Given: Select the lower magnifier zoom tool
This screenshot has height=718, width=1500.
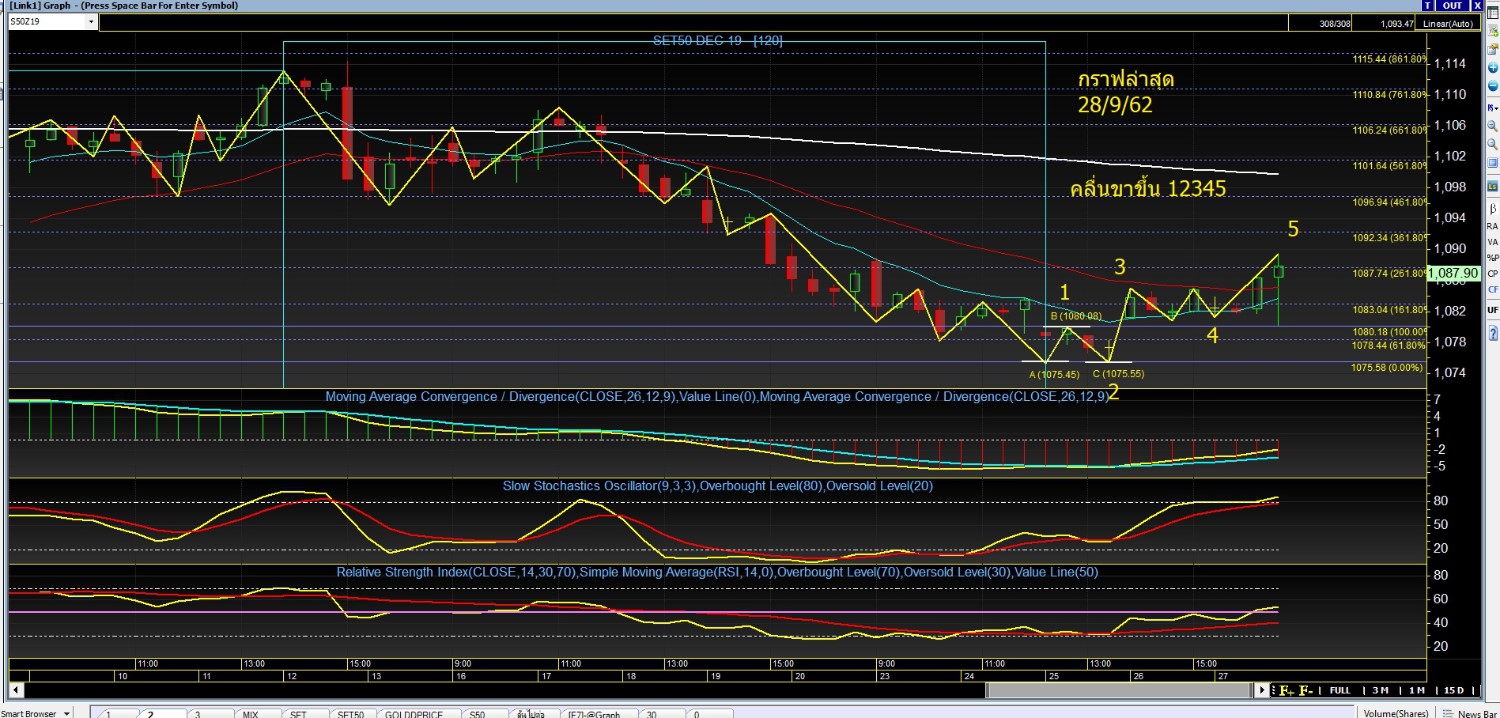Looking at the screenshot, I should pos(1493,144).
